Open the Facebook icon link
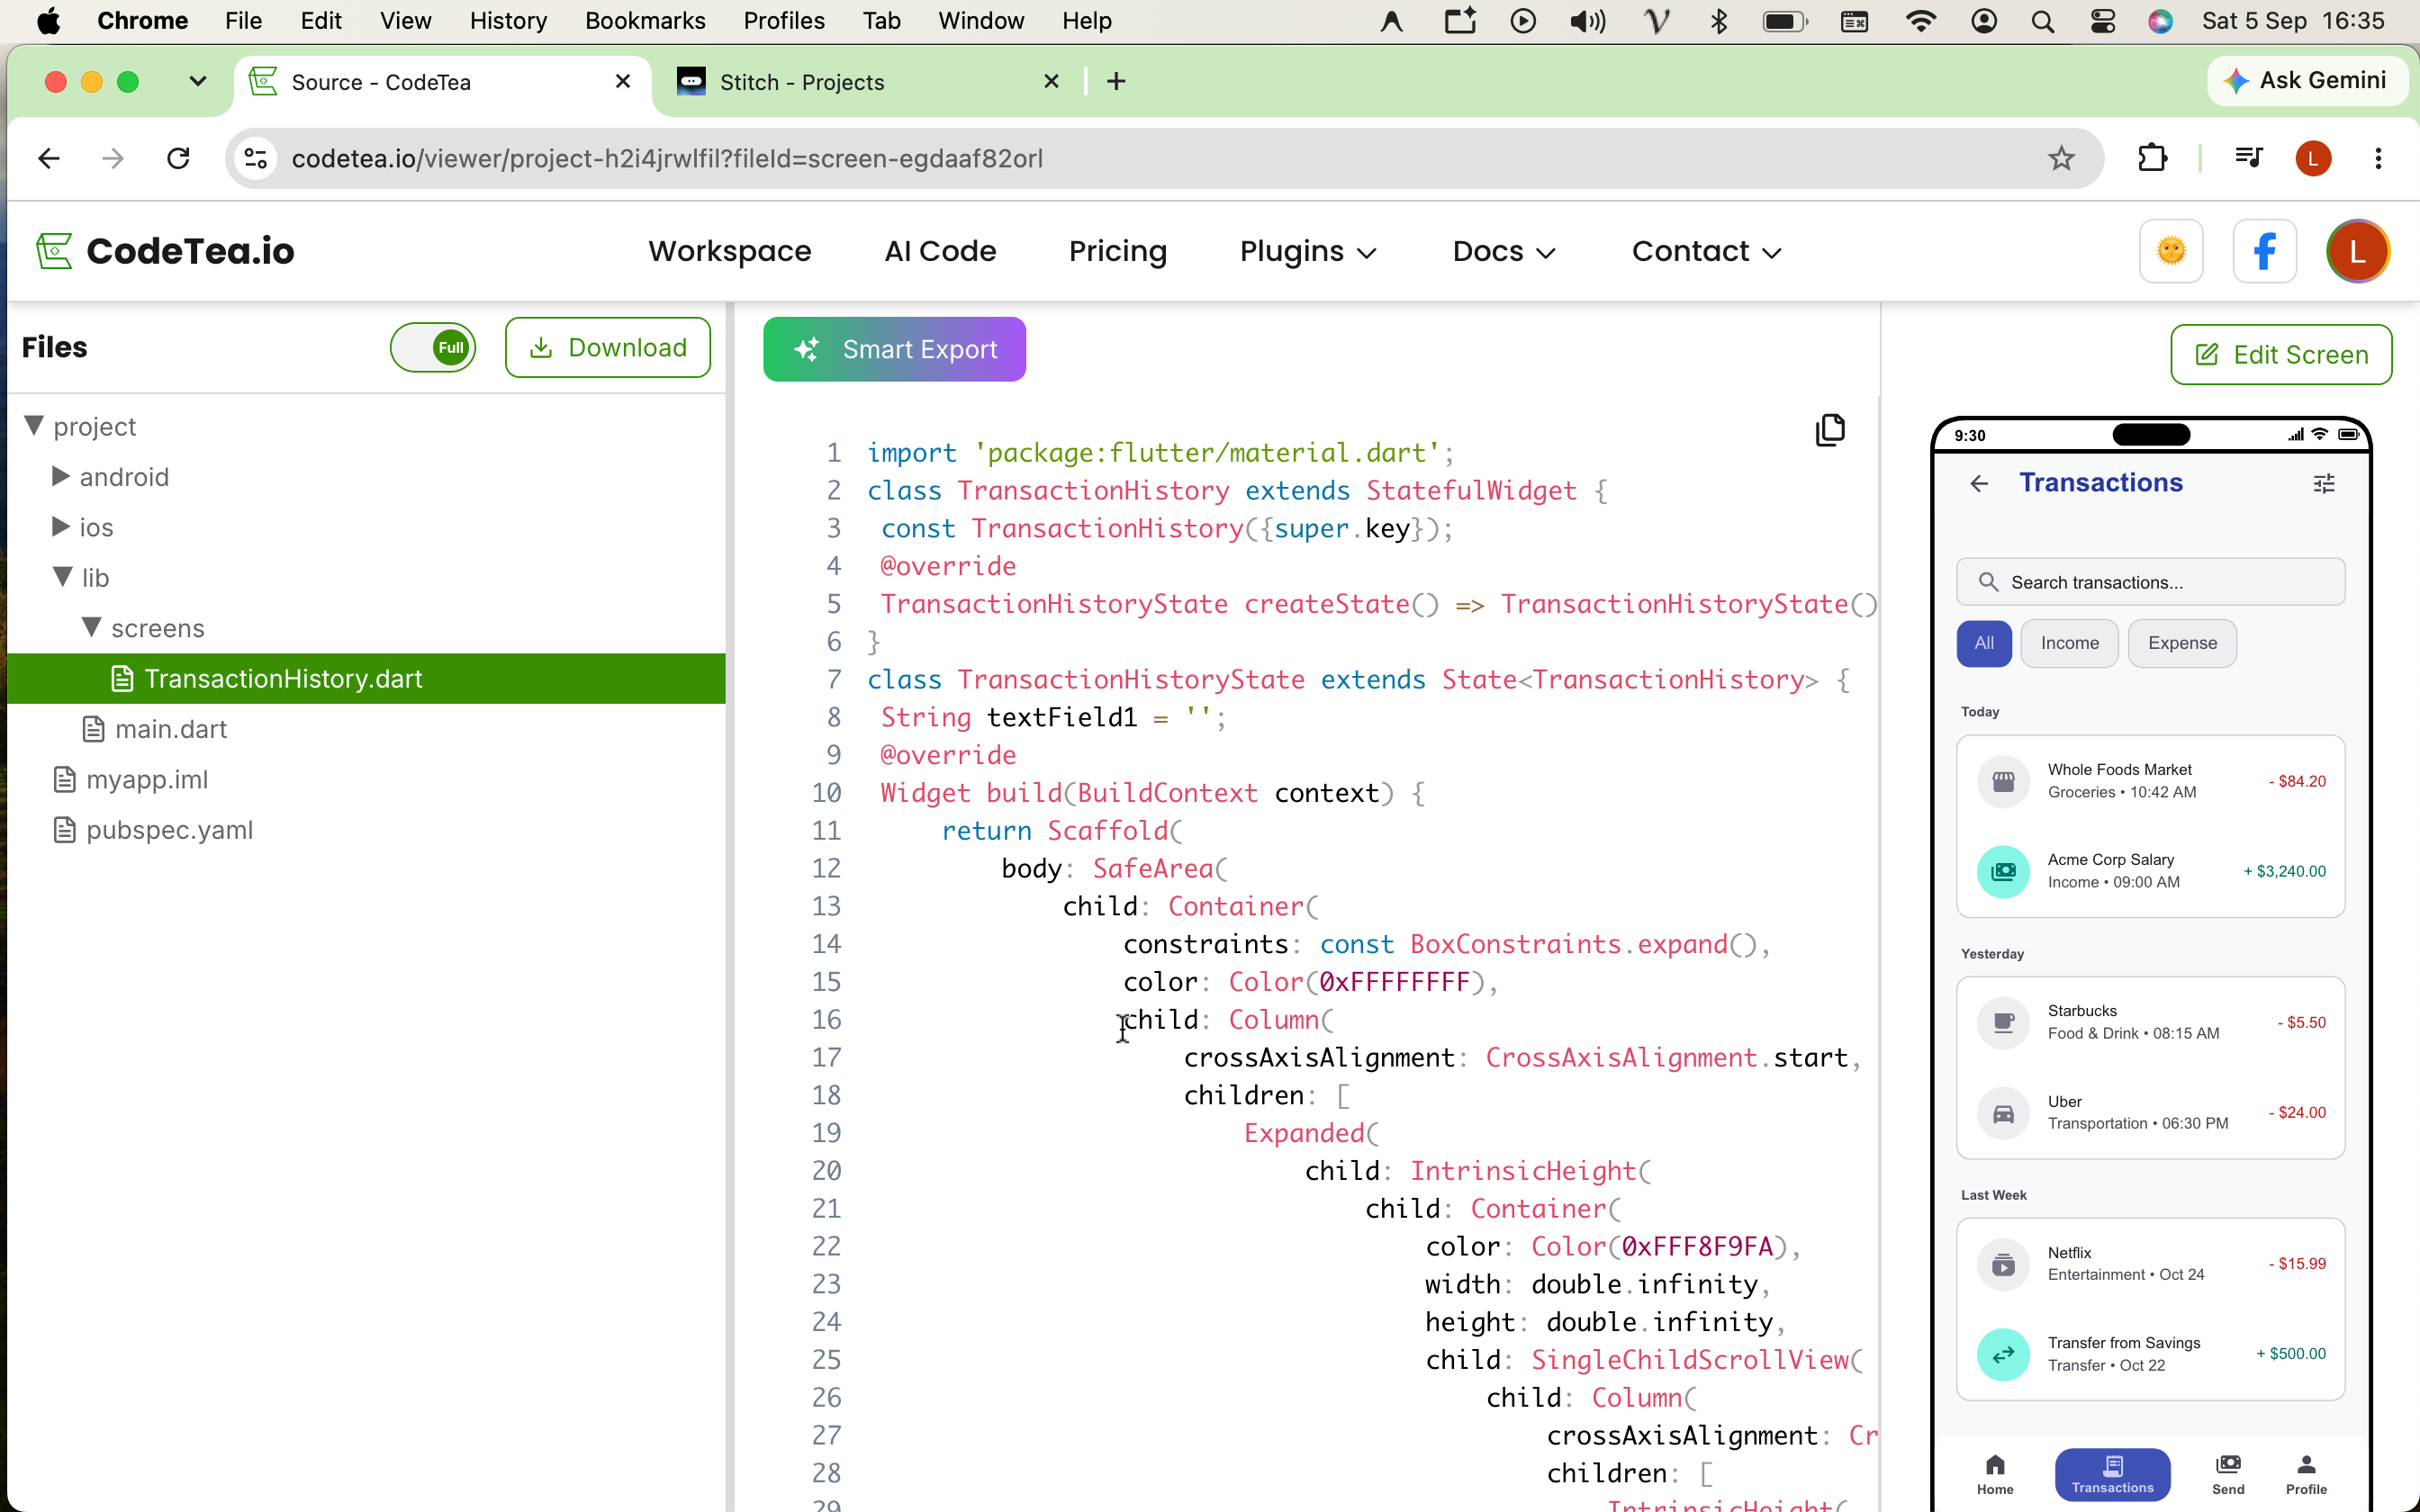The height and width of the screenshot is (1512, 2420). click(x=2264, y=251)
